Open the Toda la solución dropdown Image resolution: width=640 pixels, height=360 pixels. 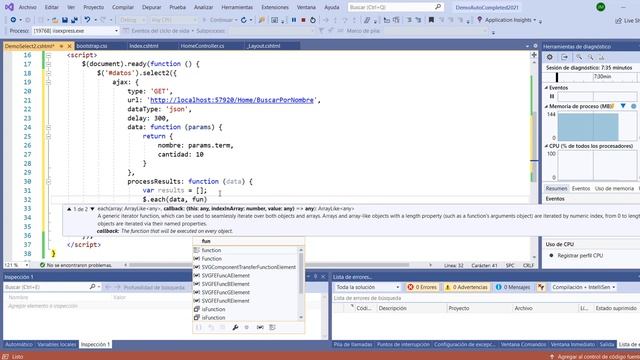(367, 287)
